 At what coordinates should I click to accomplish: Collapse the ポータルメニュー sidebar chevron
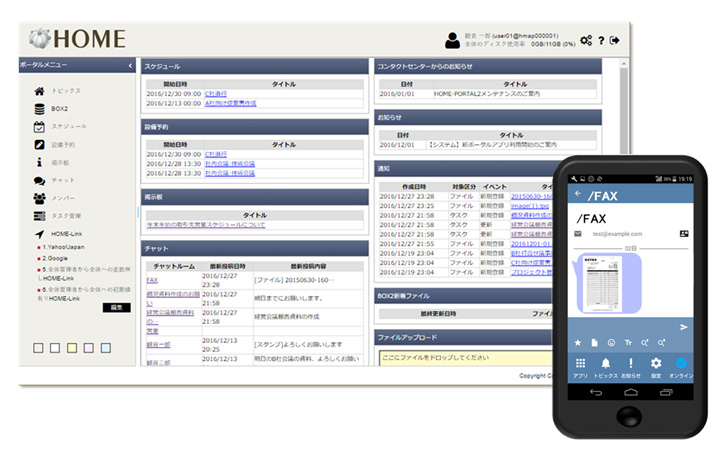130,66
